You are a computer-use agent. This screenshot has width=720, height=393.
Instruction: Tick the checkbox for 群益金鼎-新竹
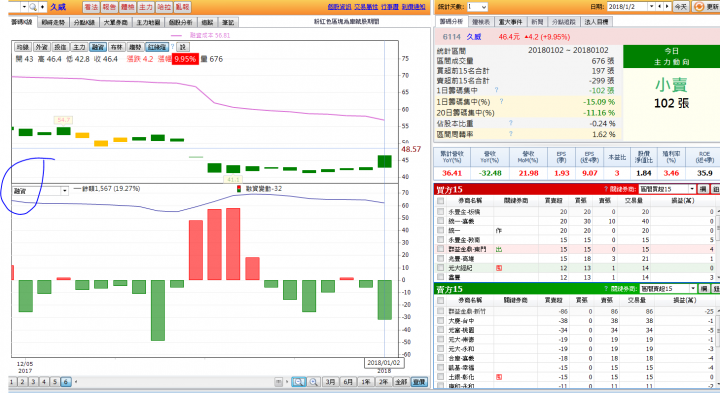click(x=441, y=311)
